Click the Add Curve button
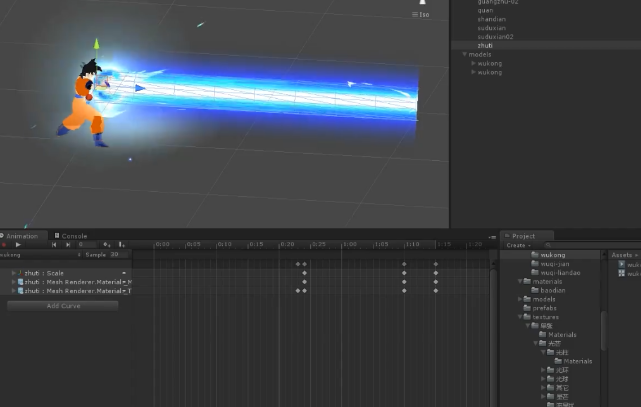 63,306
